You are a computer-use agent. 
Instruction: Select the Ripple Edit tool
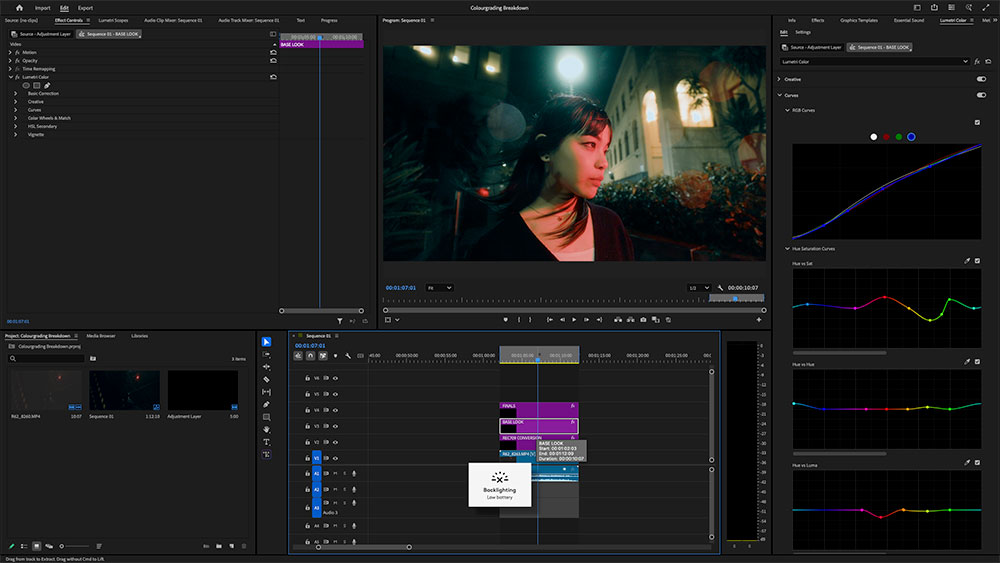point(266,367)
